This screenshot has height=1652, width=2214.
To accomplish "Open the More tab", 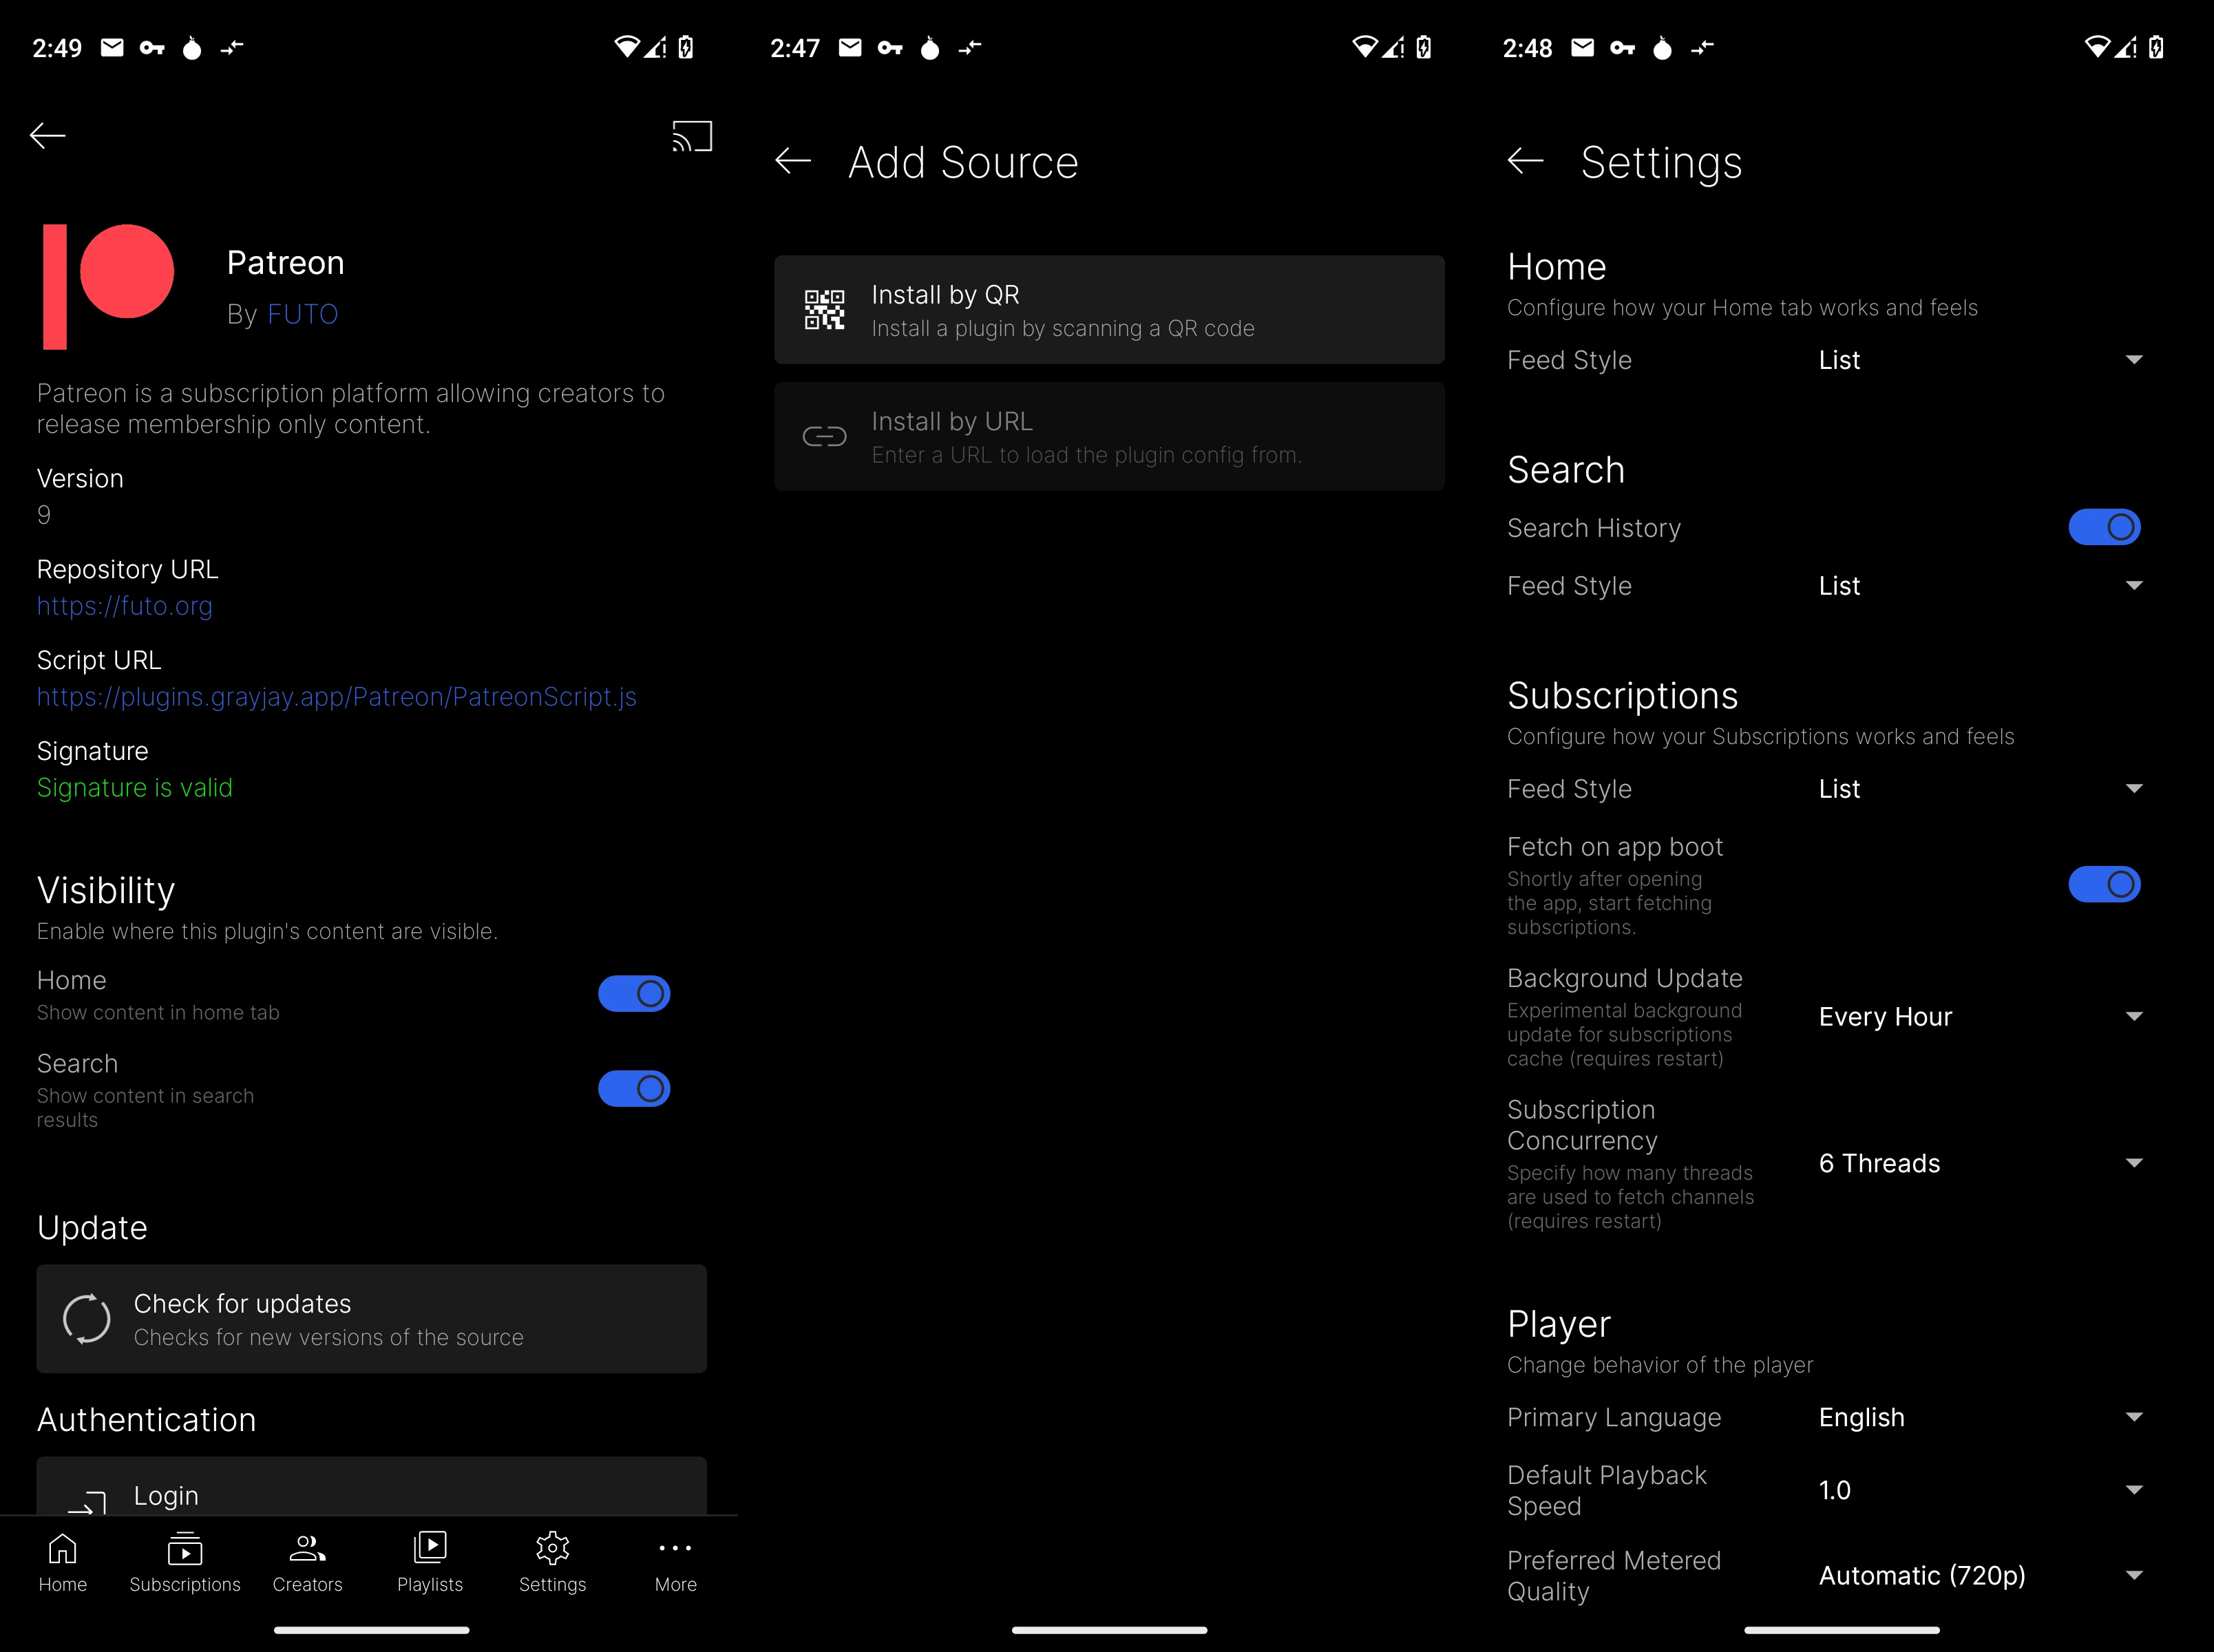I will [676, 1563].
